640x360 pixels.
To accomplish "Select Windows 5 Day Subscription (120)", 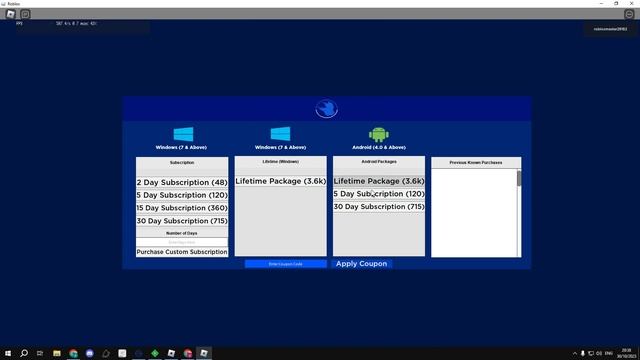I will point(182,195).
